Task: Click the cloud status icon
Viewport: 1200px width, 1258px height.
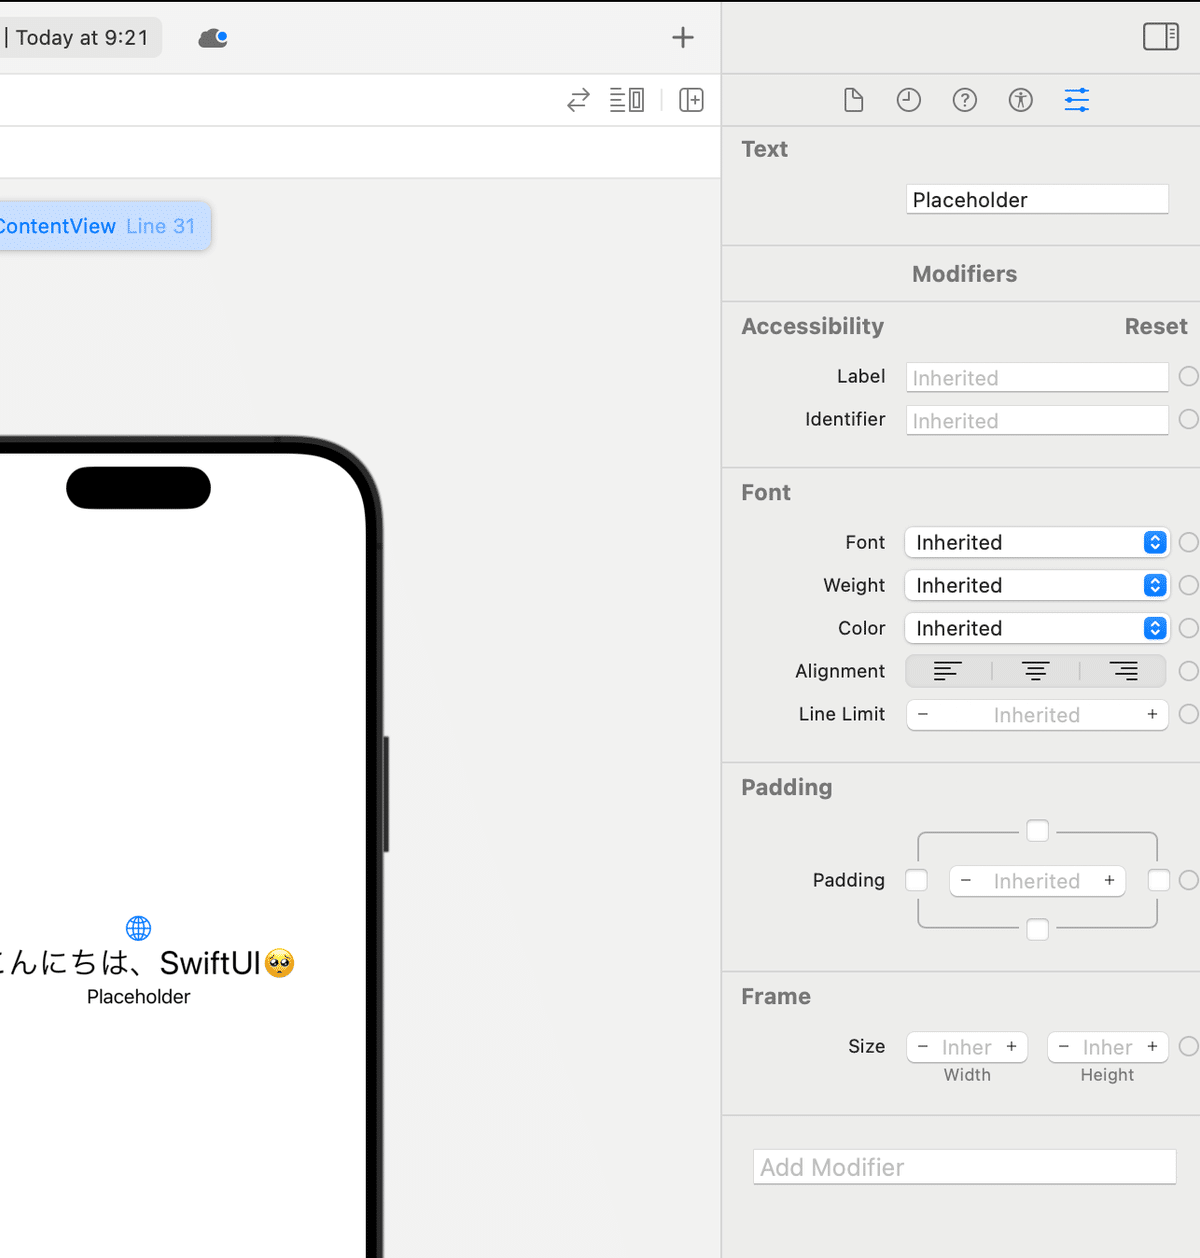Action: click(213, 38)
